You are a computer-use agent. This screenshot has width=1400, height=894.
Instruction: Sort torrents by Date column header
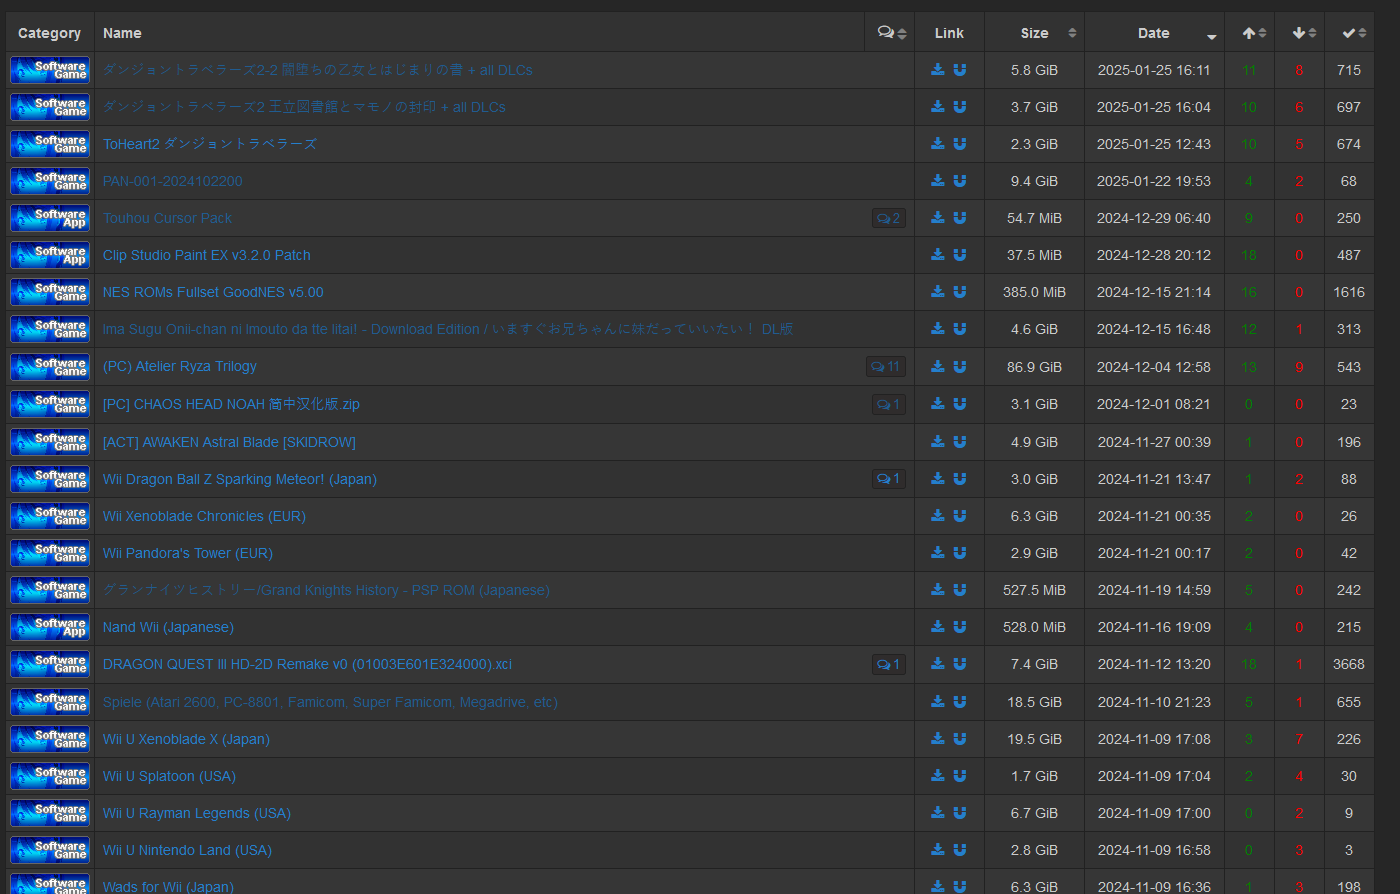point(1154,33)
